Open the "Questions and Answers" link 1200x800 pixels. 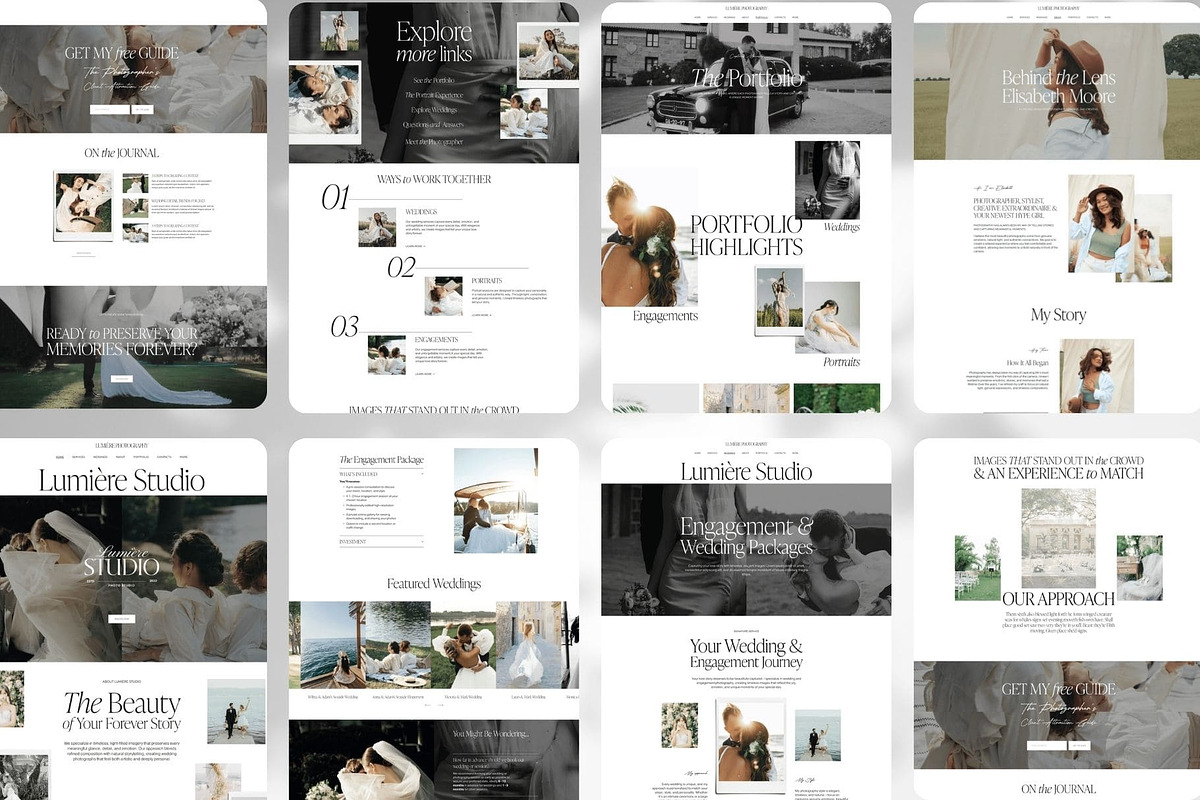point(433,126)
